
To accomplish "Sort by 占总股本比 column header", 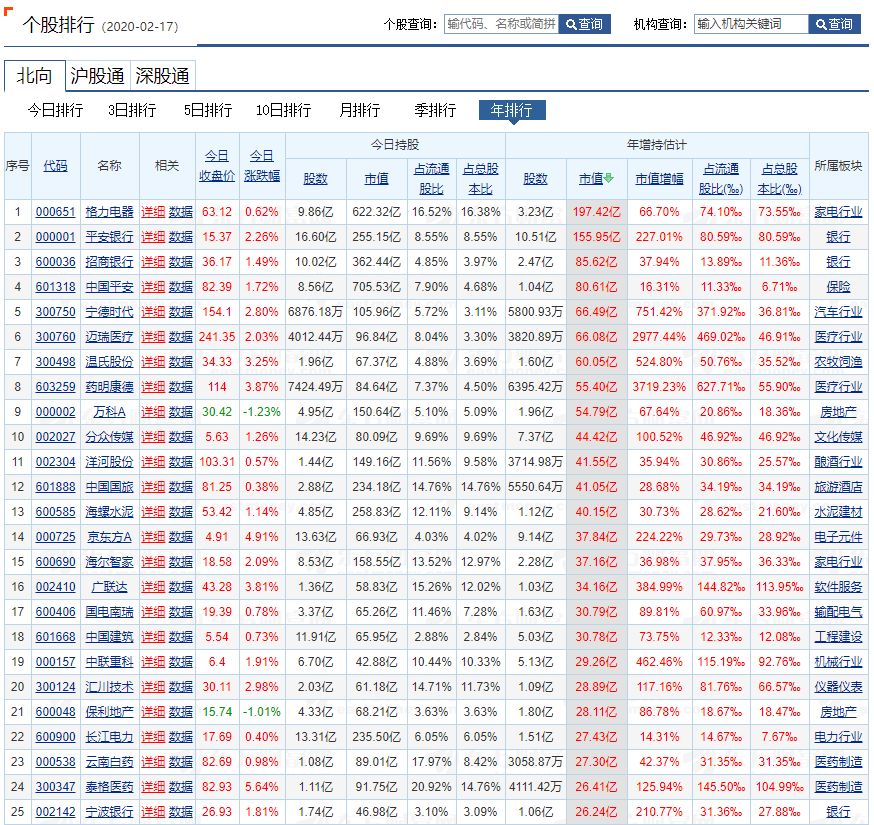I will point(480,178).
